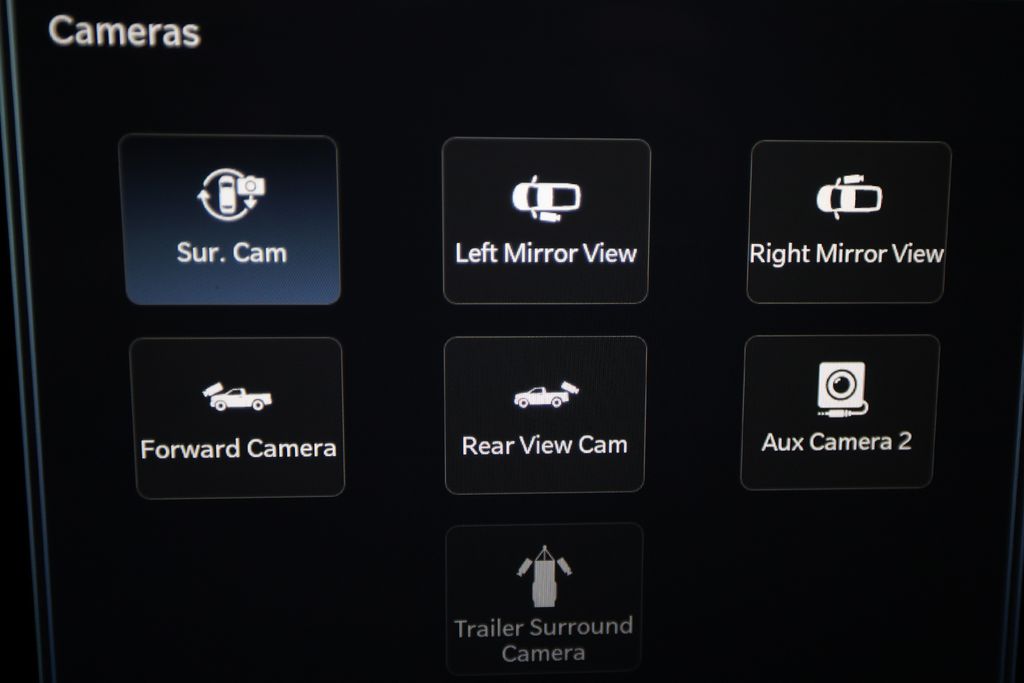Viewport: 1024px width, 683px height.
Task: Tap the trailer surround camera icon
Action: [544, 576]
